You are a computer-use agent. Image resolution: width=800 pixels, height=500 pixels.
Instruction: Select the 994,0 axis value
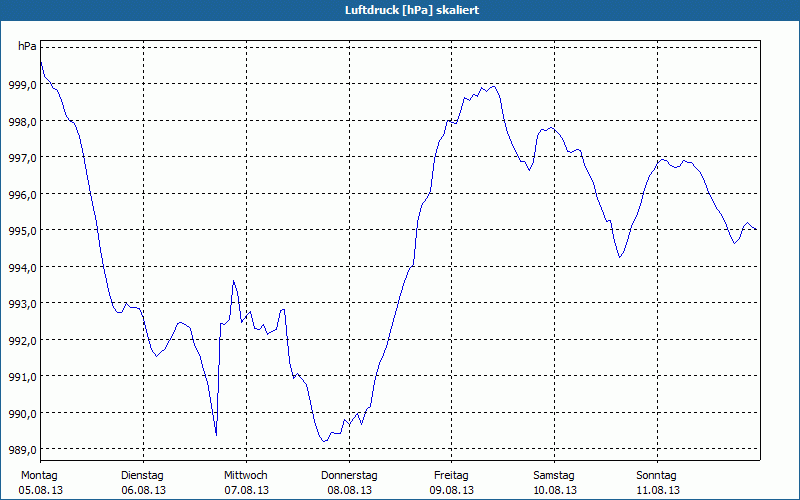(23, 267)
